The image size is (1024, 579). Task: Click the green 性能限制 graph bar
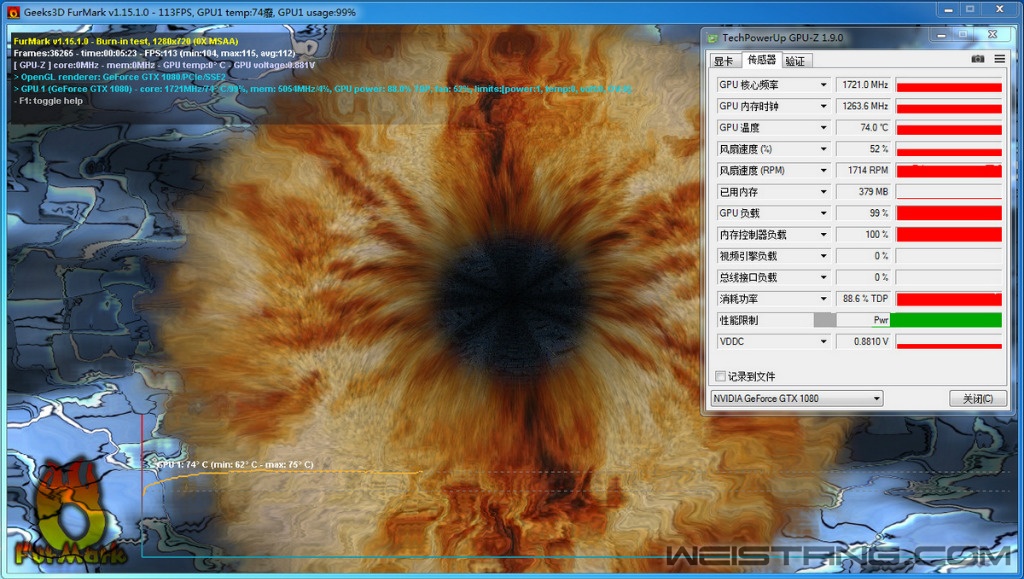[x=946, y=320]
